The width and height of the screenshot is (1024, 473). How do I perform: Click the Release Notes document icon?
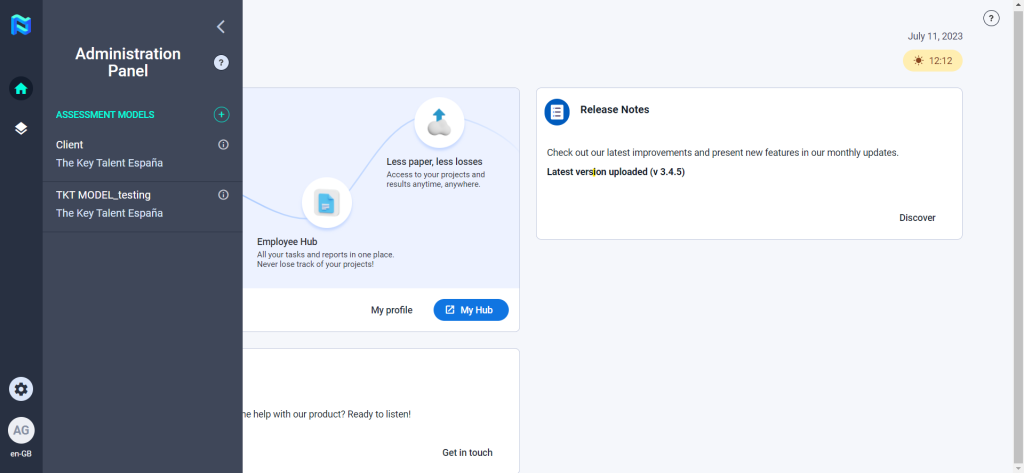557,112
